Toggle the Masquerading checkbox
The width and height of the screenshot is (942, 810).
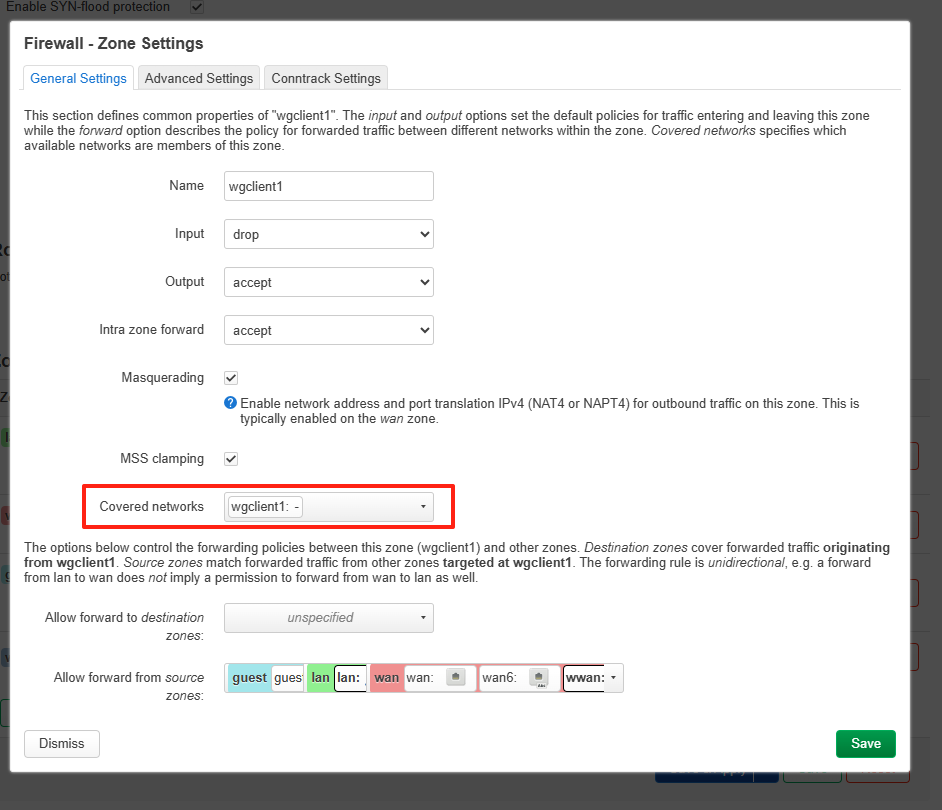coord(231,378)
